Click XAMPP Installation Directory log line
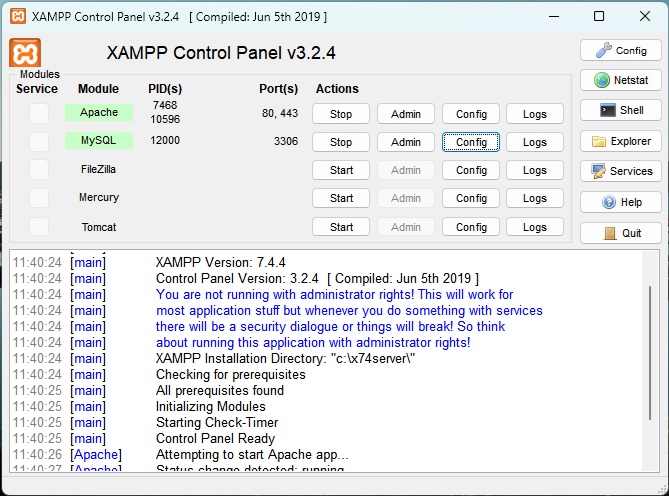This screenshot has height=496, width=669. pos(285,358)
